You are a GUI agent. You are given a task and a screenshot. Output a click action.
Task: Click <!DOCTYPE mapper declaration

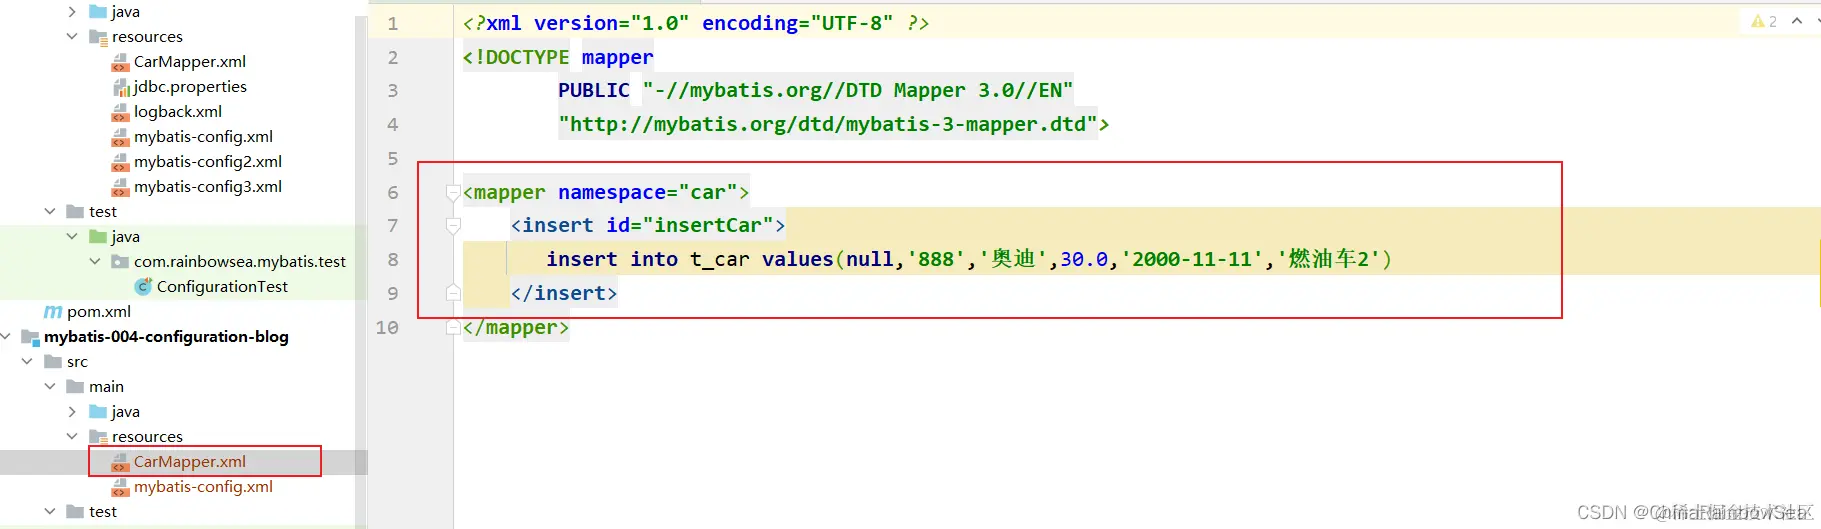click(558, 57)
